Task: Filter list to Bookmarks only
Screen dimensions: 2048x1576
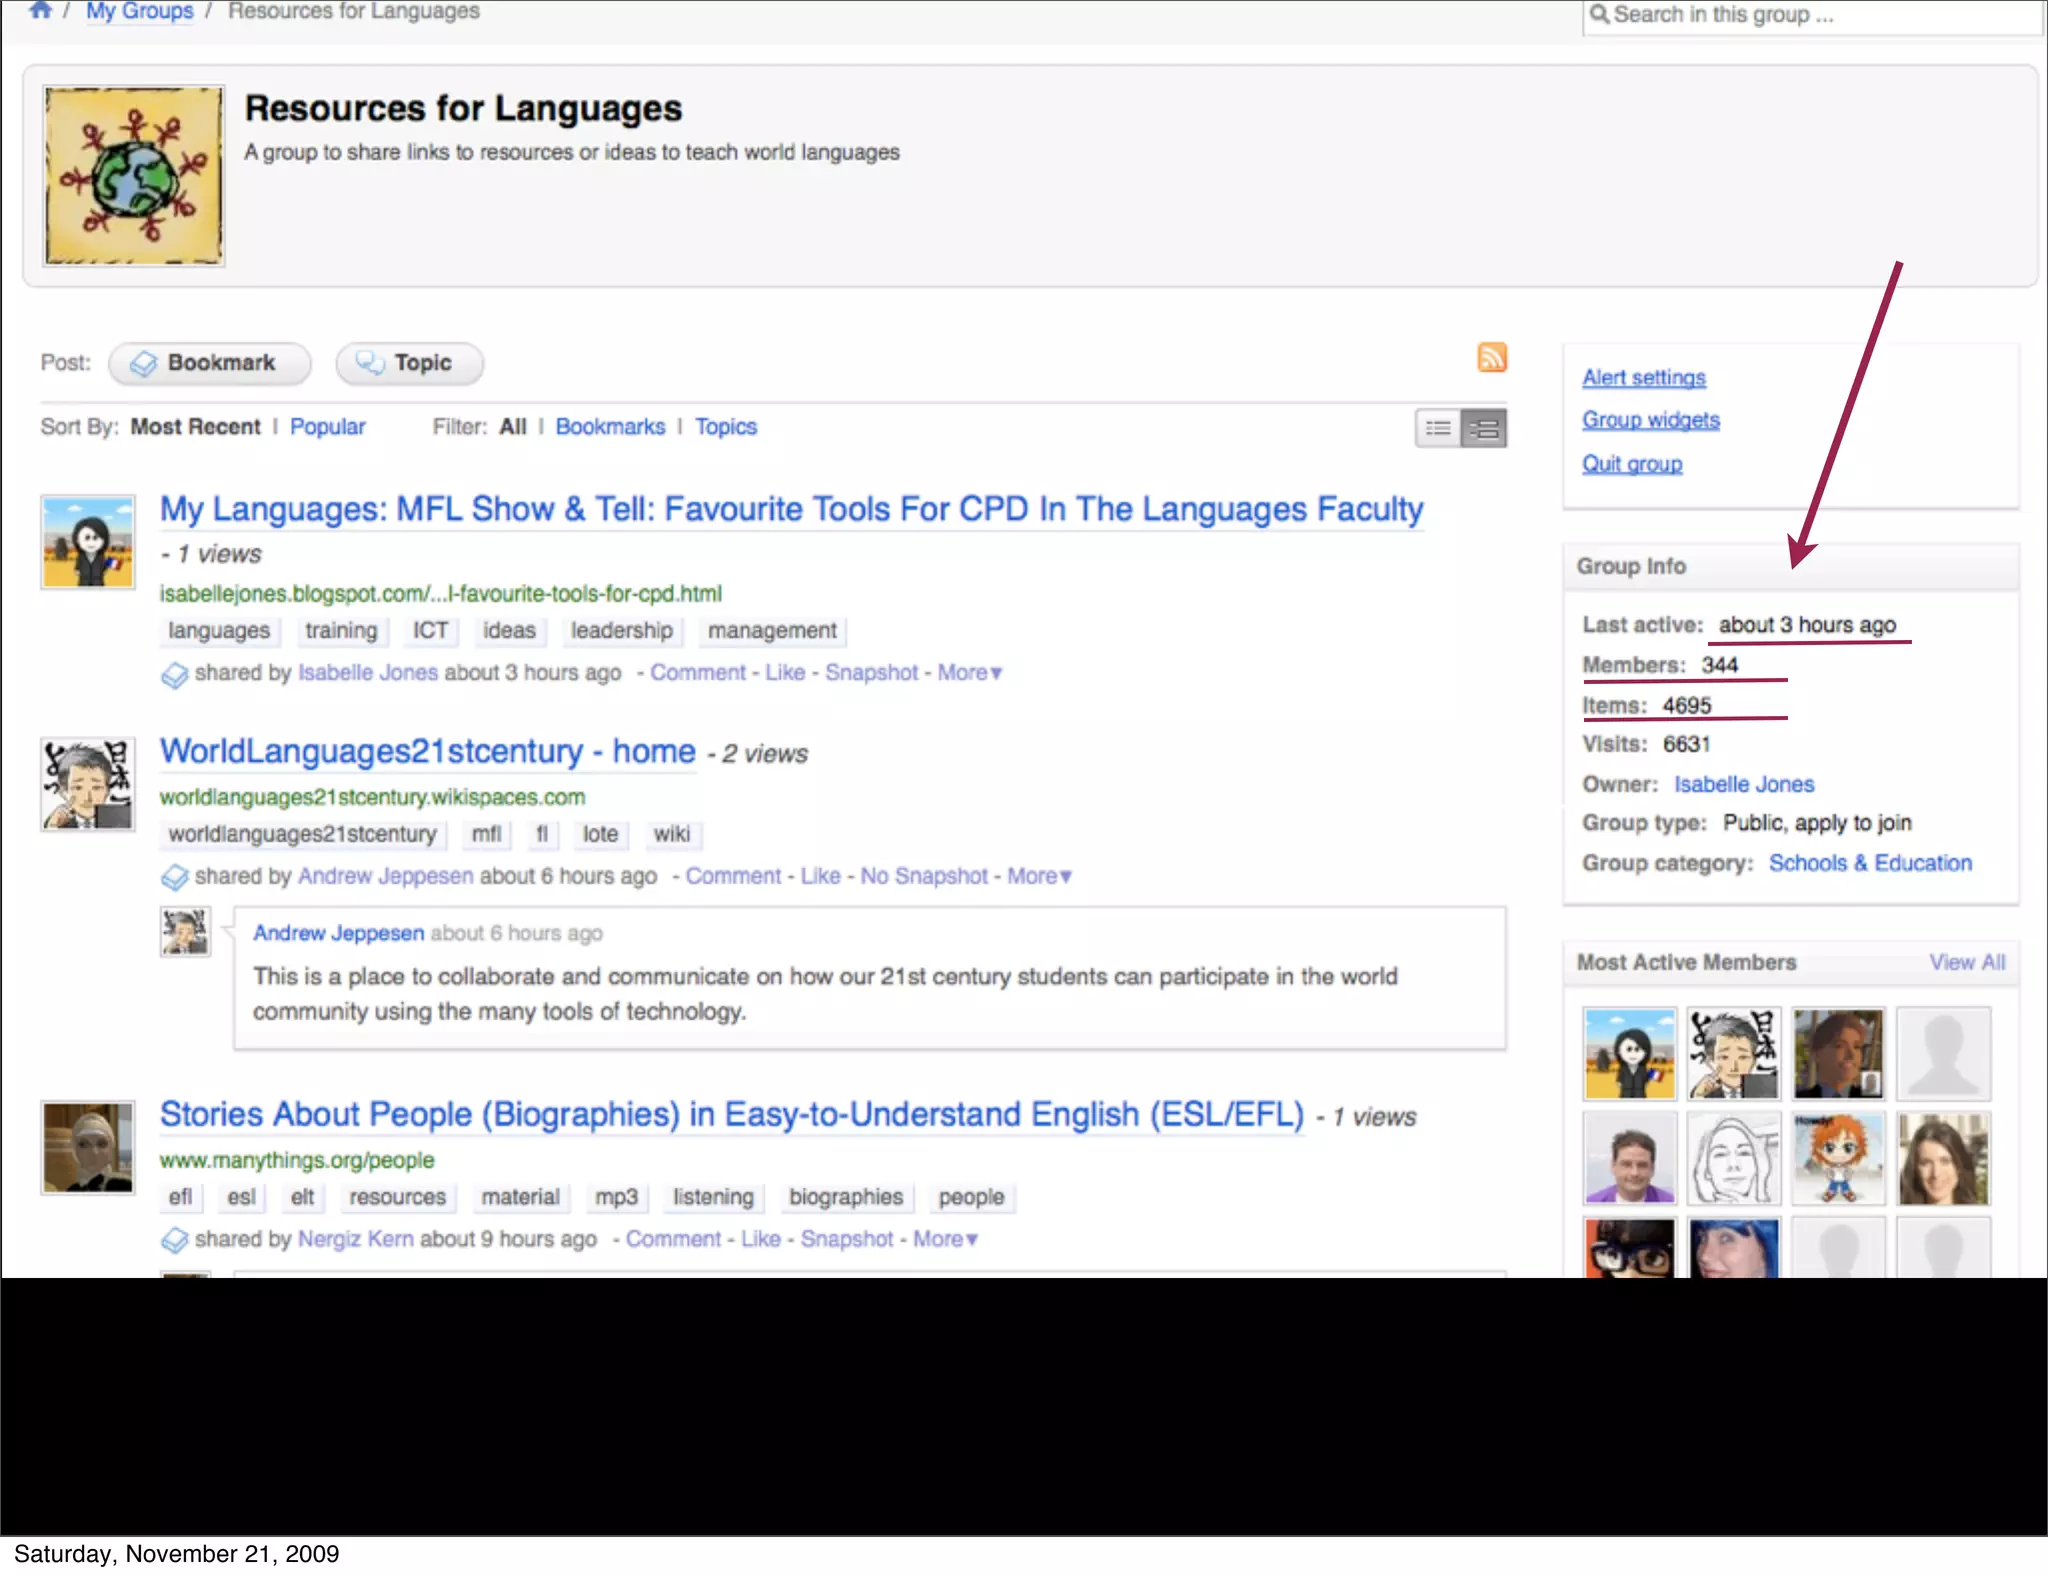Action: click(610, 427)
